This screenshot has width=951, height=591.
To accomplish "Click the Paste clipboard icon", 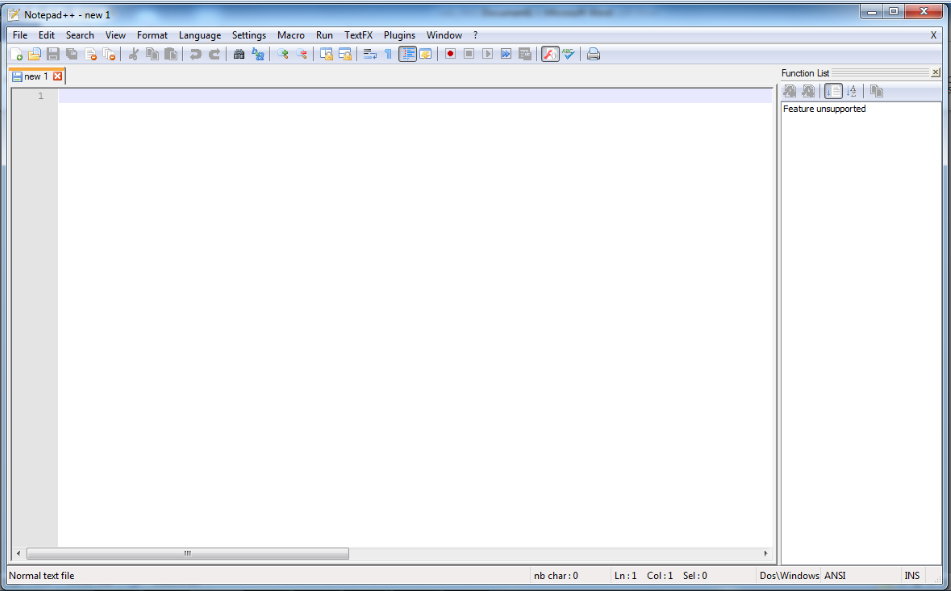I will 171,54.
